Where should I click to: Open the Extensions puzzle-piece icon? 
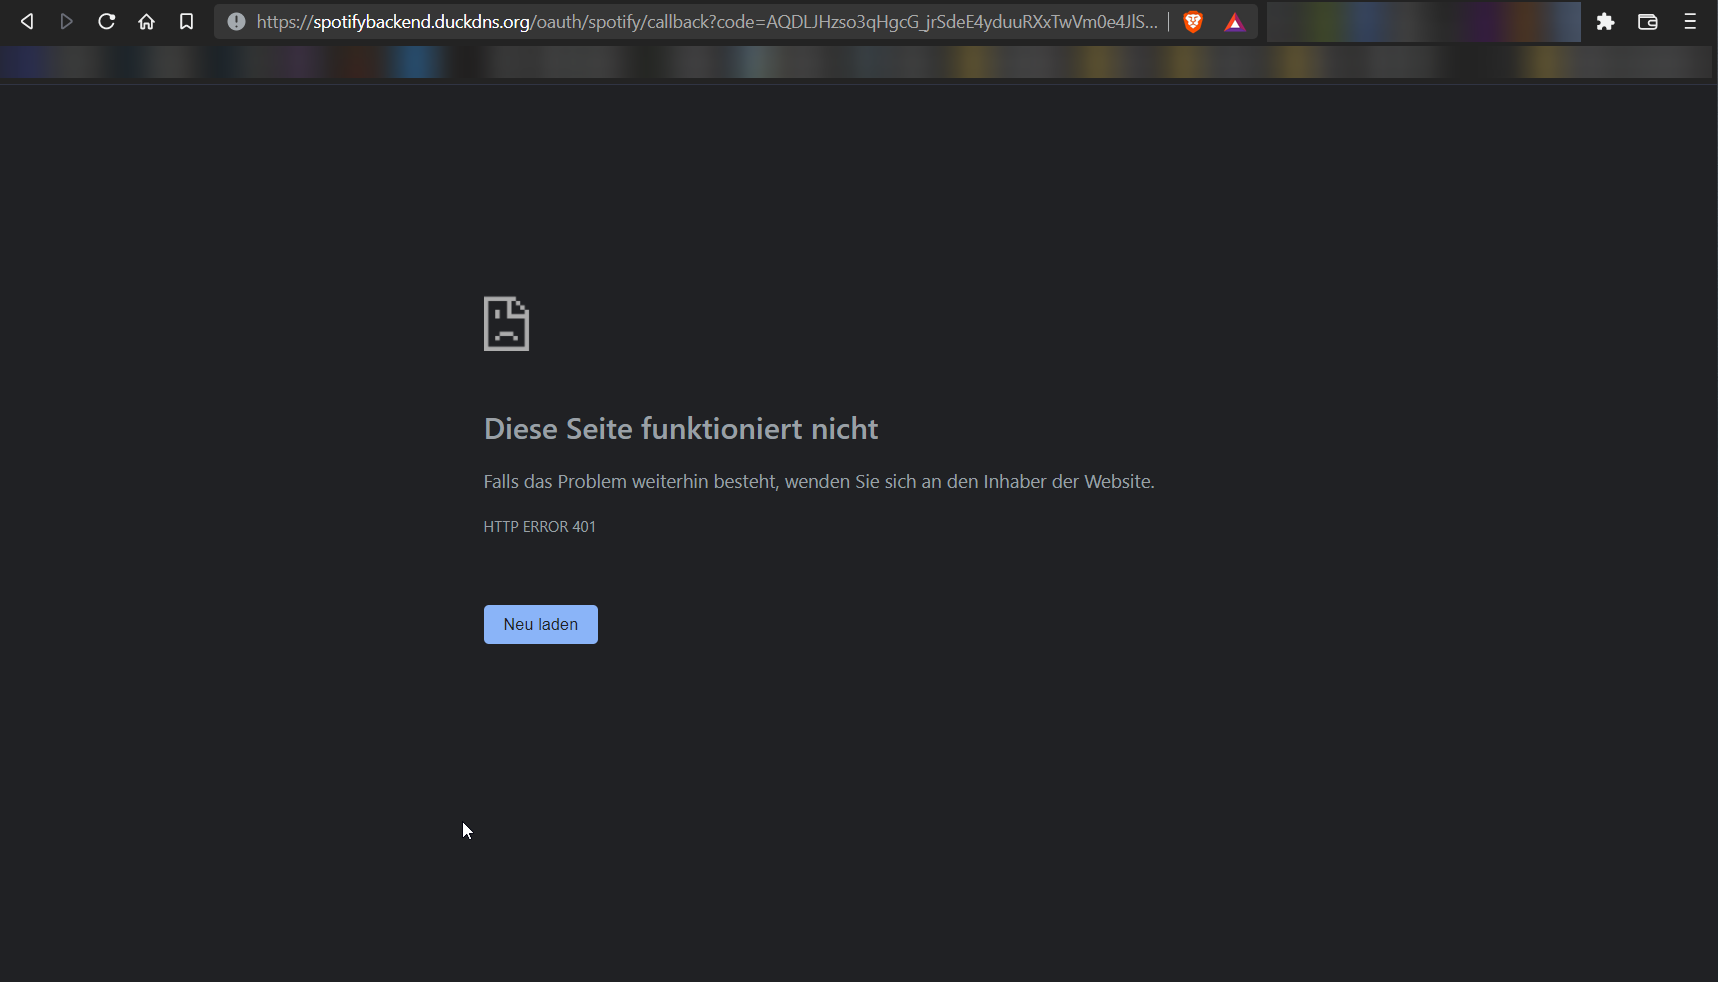pos(1606,21)
